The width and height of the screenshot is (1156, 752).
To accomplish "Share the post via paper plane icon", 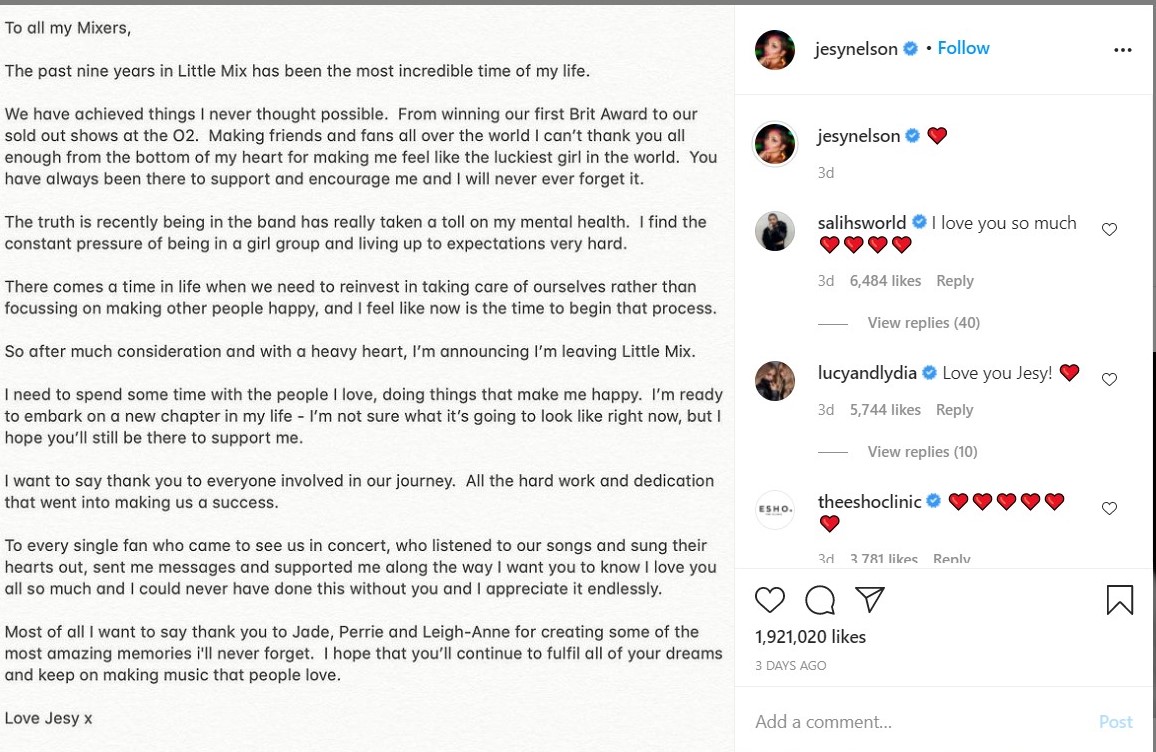I will [x=870, y=599].
